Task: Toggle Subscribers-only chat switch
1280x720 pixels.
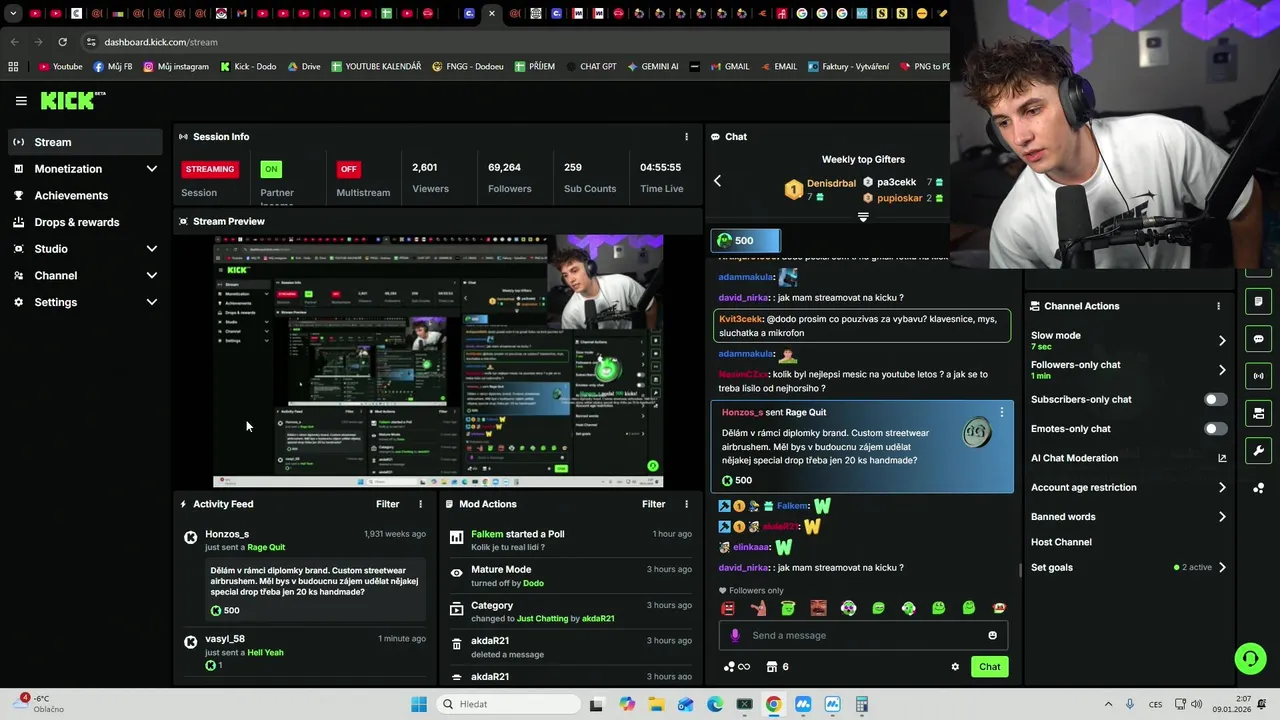Action: click(1215, 399)
